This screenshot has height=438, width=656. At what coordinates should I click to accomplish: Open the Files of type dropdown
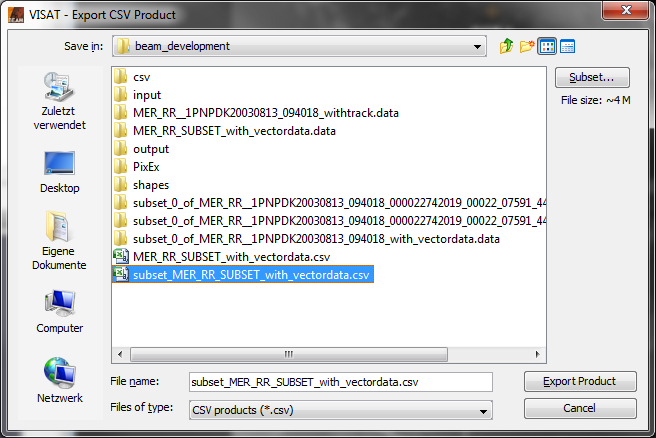coord(485,409)
